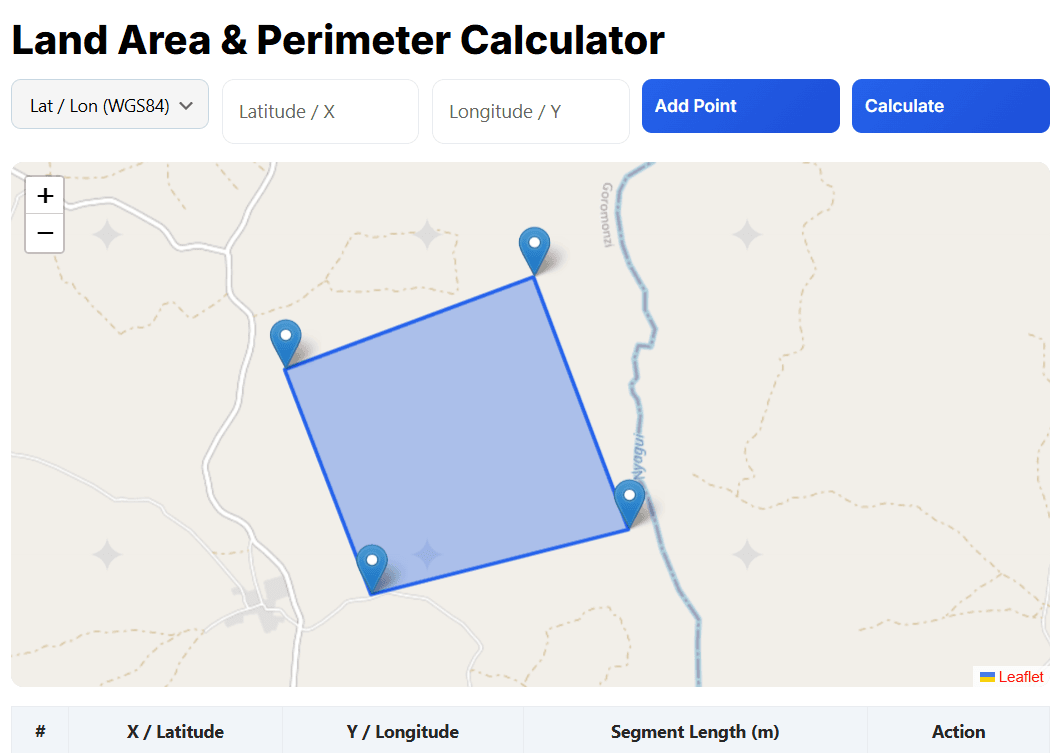This screenshot has width=1061, height=753.
Task: Click the zoom out control on the map
Action: pos(44,233)
